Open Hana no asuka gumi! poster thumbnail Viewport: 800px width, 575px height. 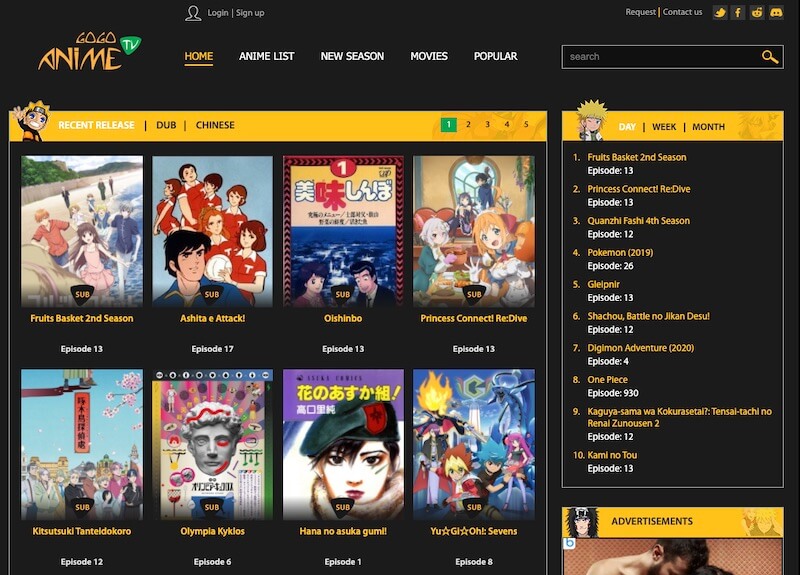[x=343, y=444]
